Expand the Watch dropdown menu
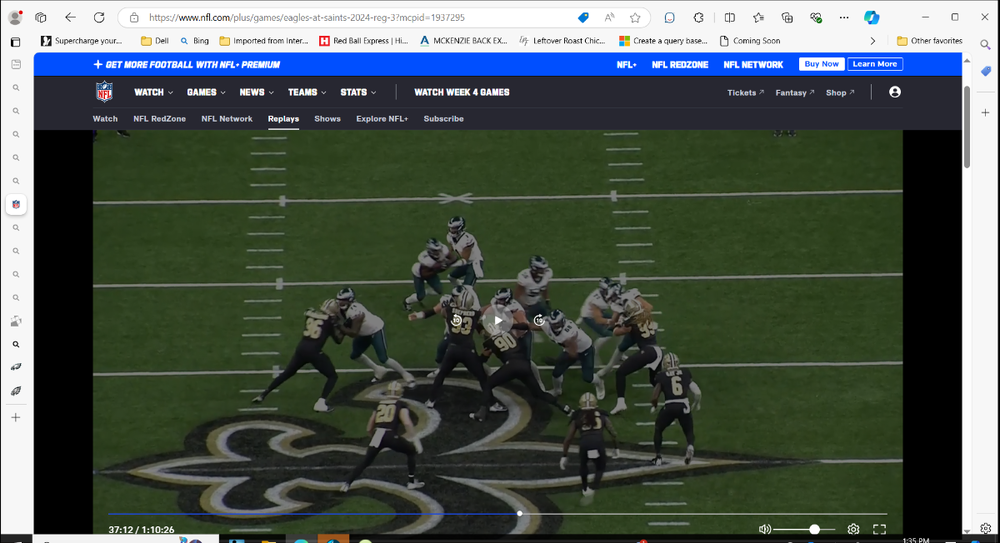This screenshot has height=543, width=1000. (153, 92)
